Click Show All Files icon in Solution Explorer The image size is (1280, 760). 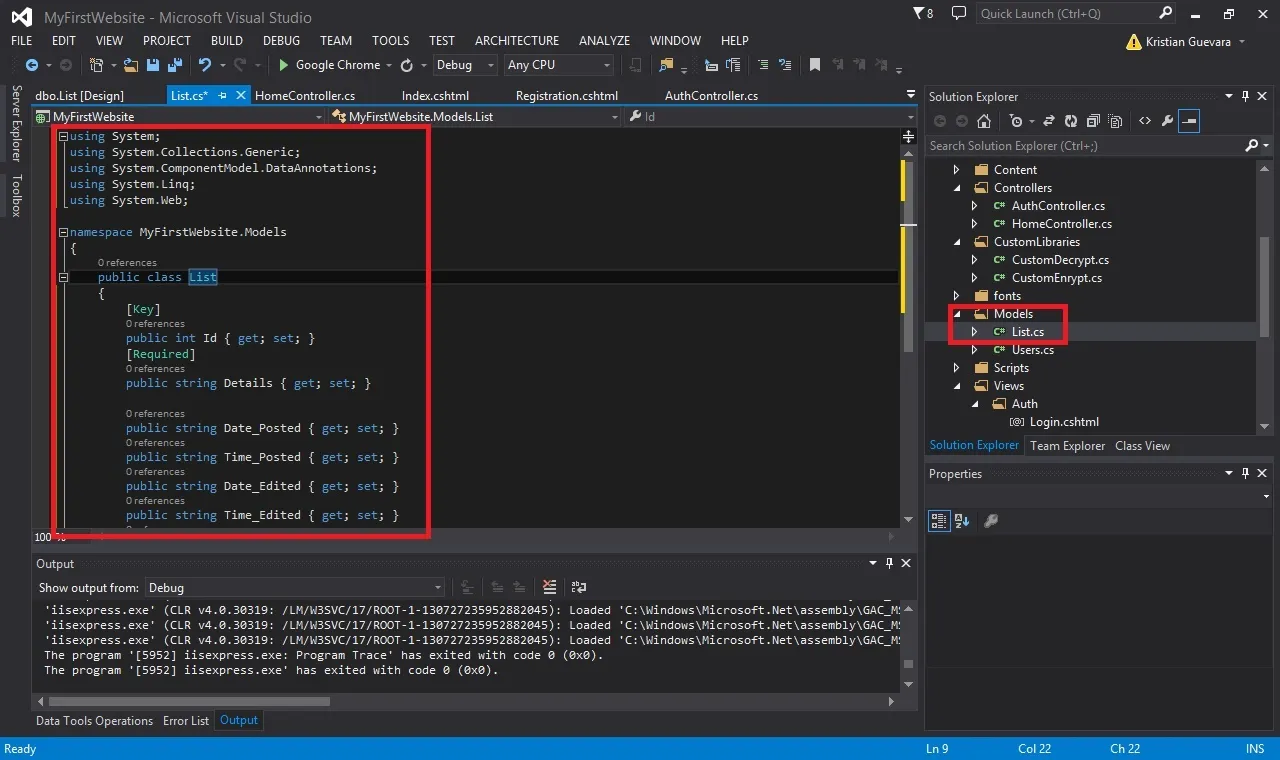point(1114,121)
